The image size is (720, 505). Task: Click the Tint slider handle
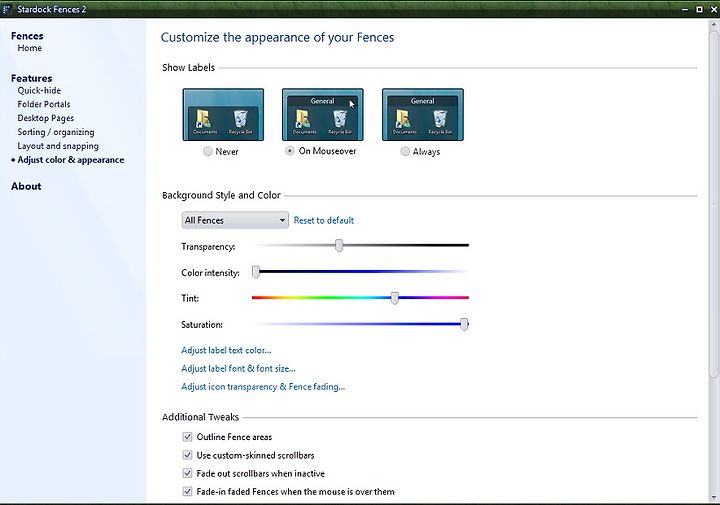point(394,298)
